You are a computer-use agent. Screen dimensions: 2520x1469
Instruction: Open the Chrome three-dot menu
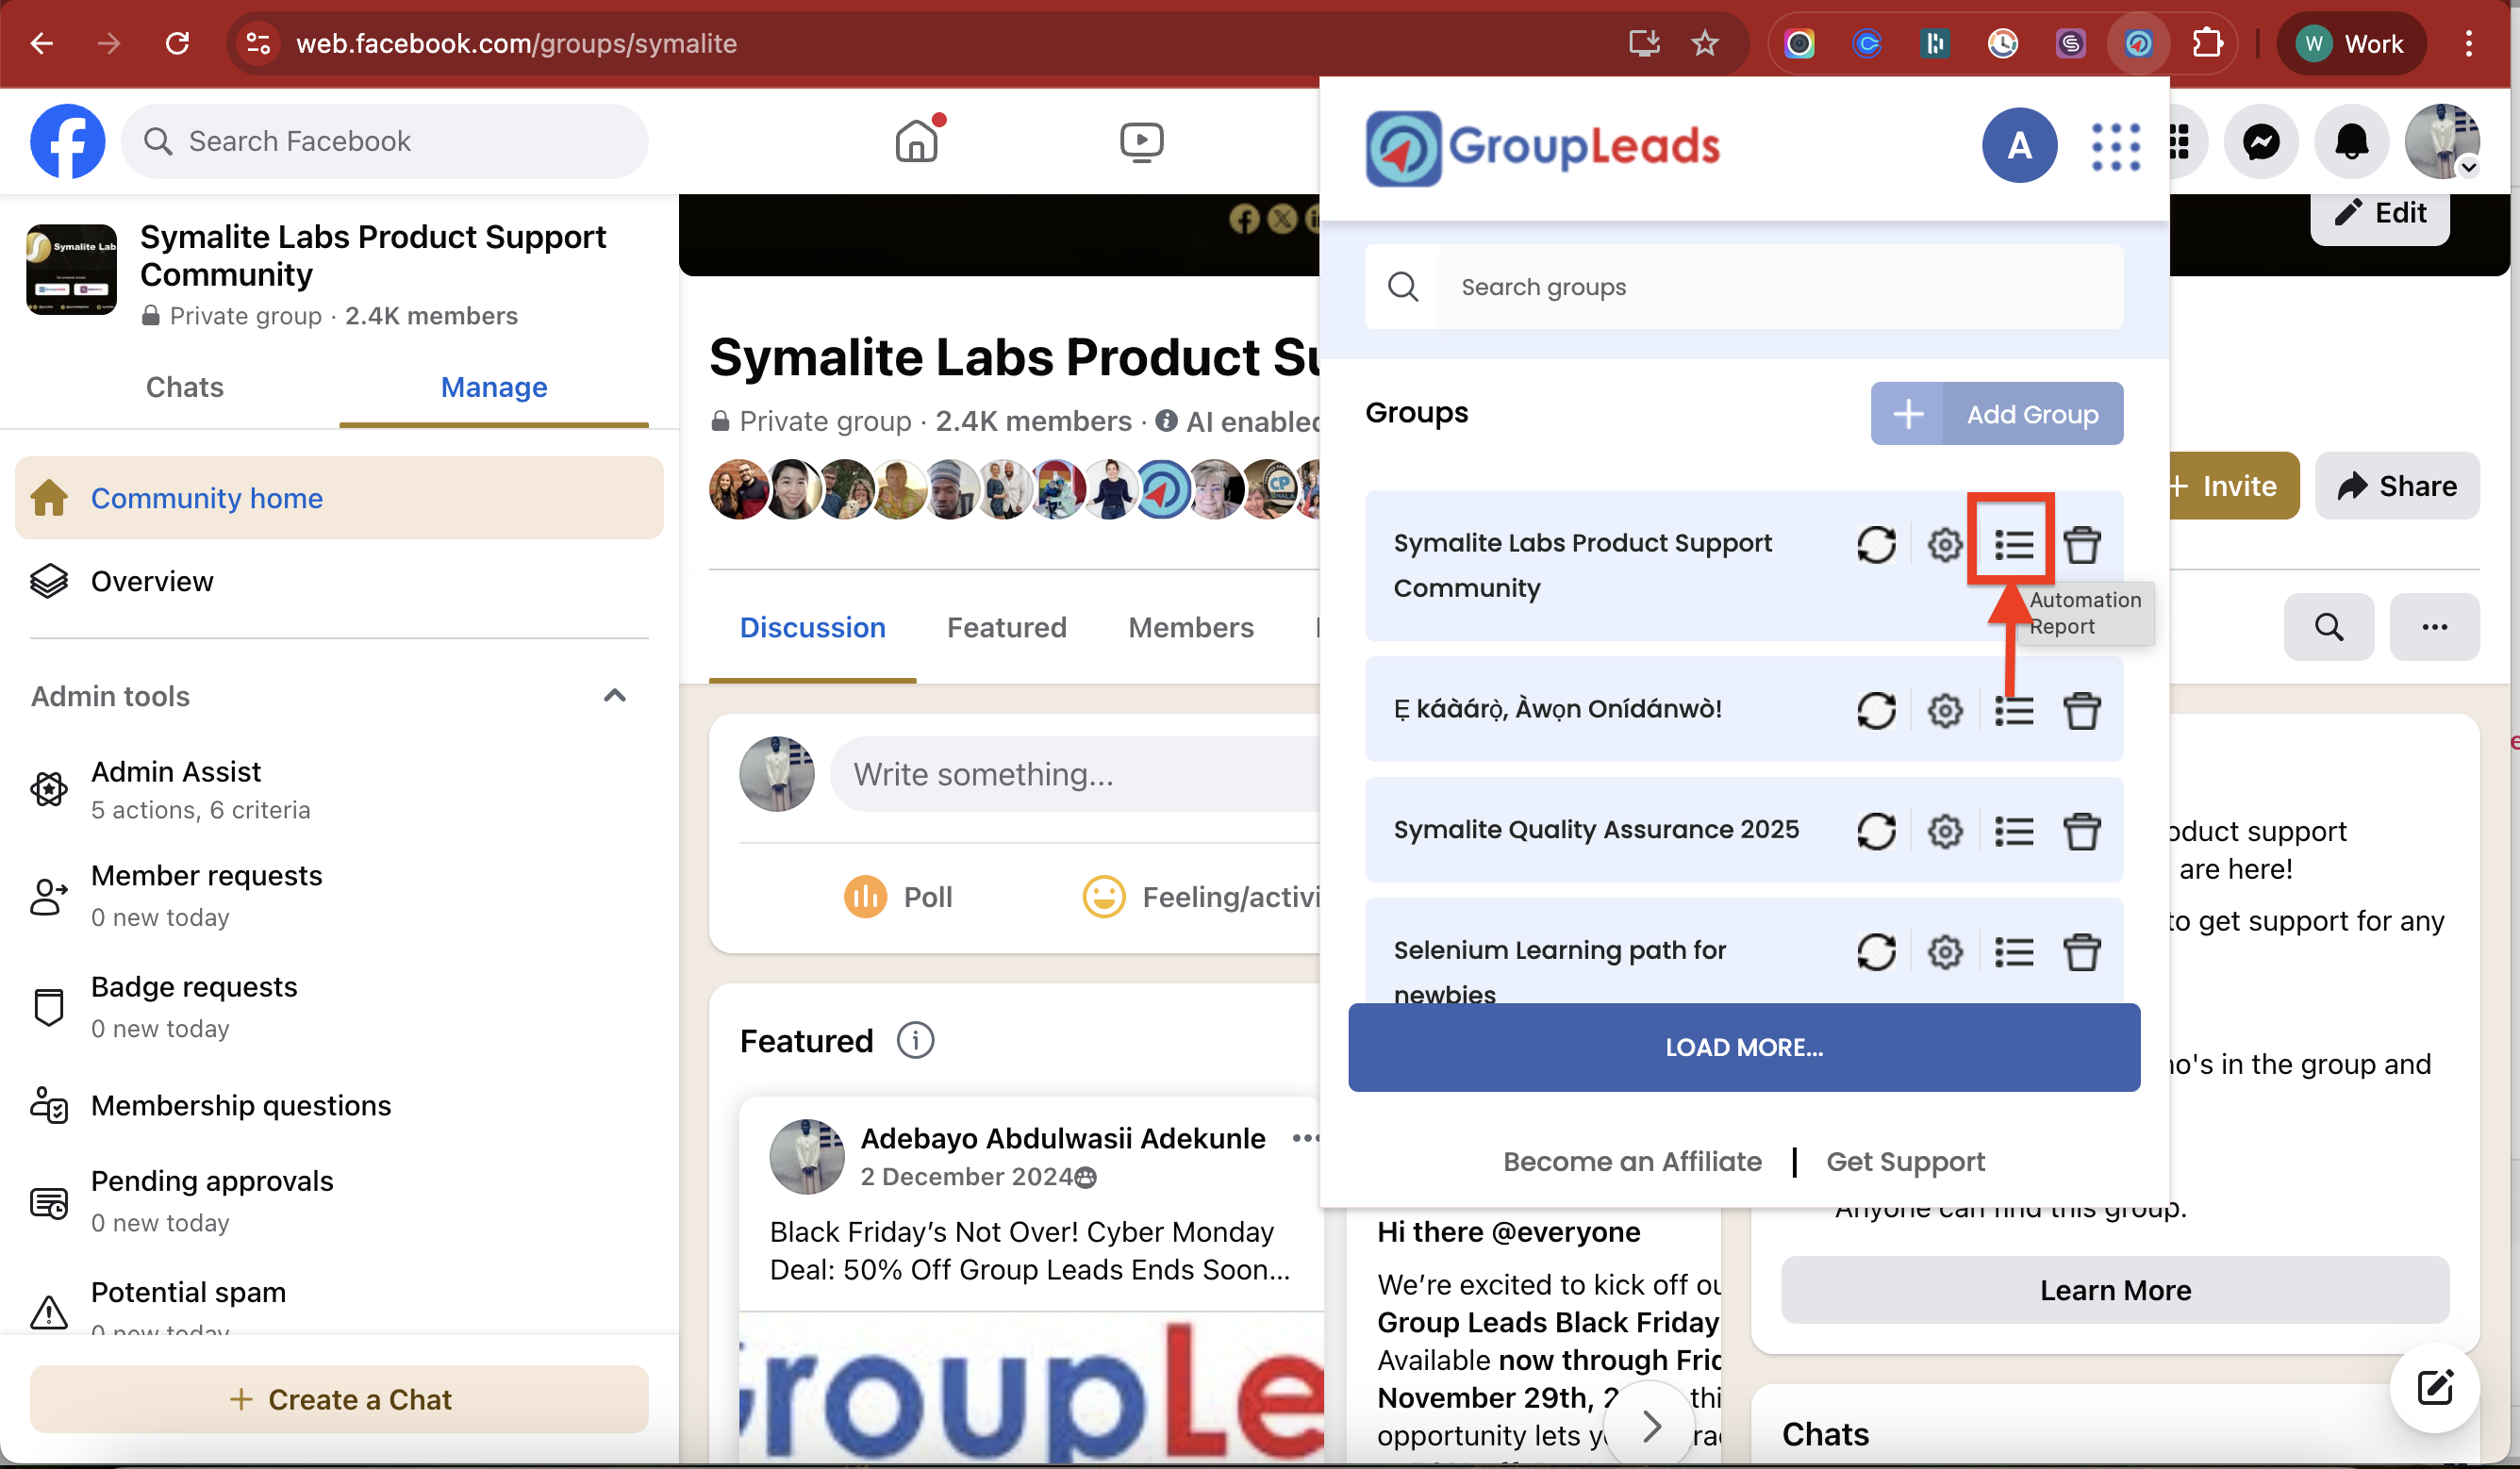coord(2468,43)
